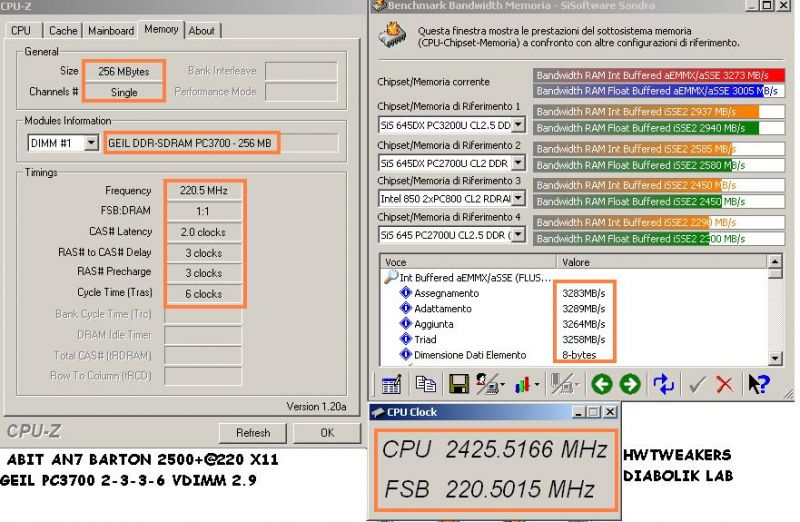Click the FSB 220.5015 MHz readout
Viewport: 800px width, 522px height.
(x=489, y=489)
